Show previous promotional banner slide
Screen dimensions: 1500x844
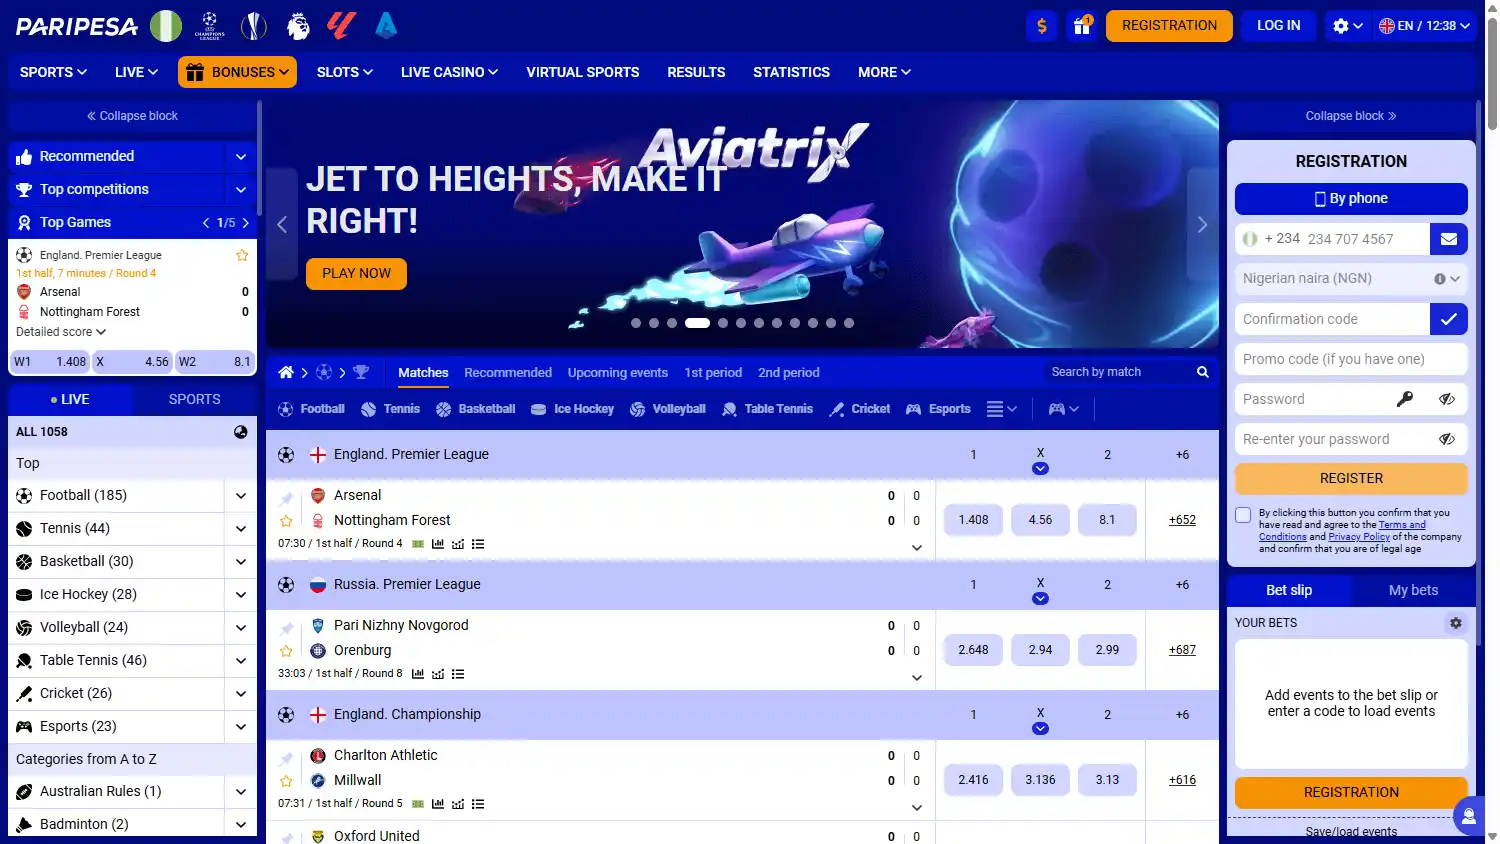[282, 225]
